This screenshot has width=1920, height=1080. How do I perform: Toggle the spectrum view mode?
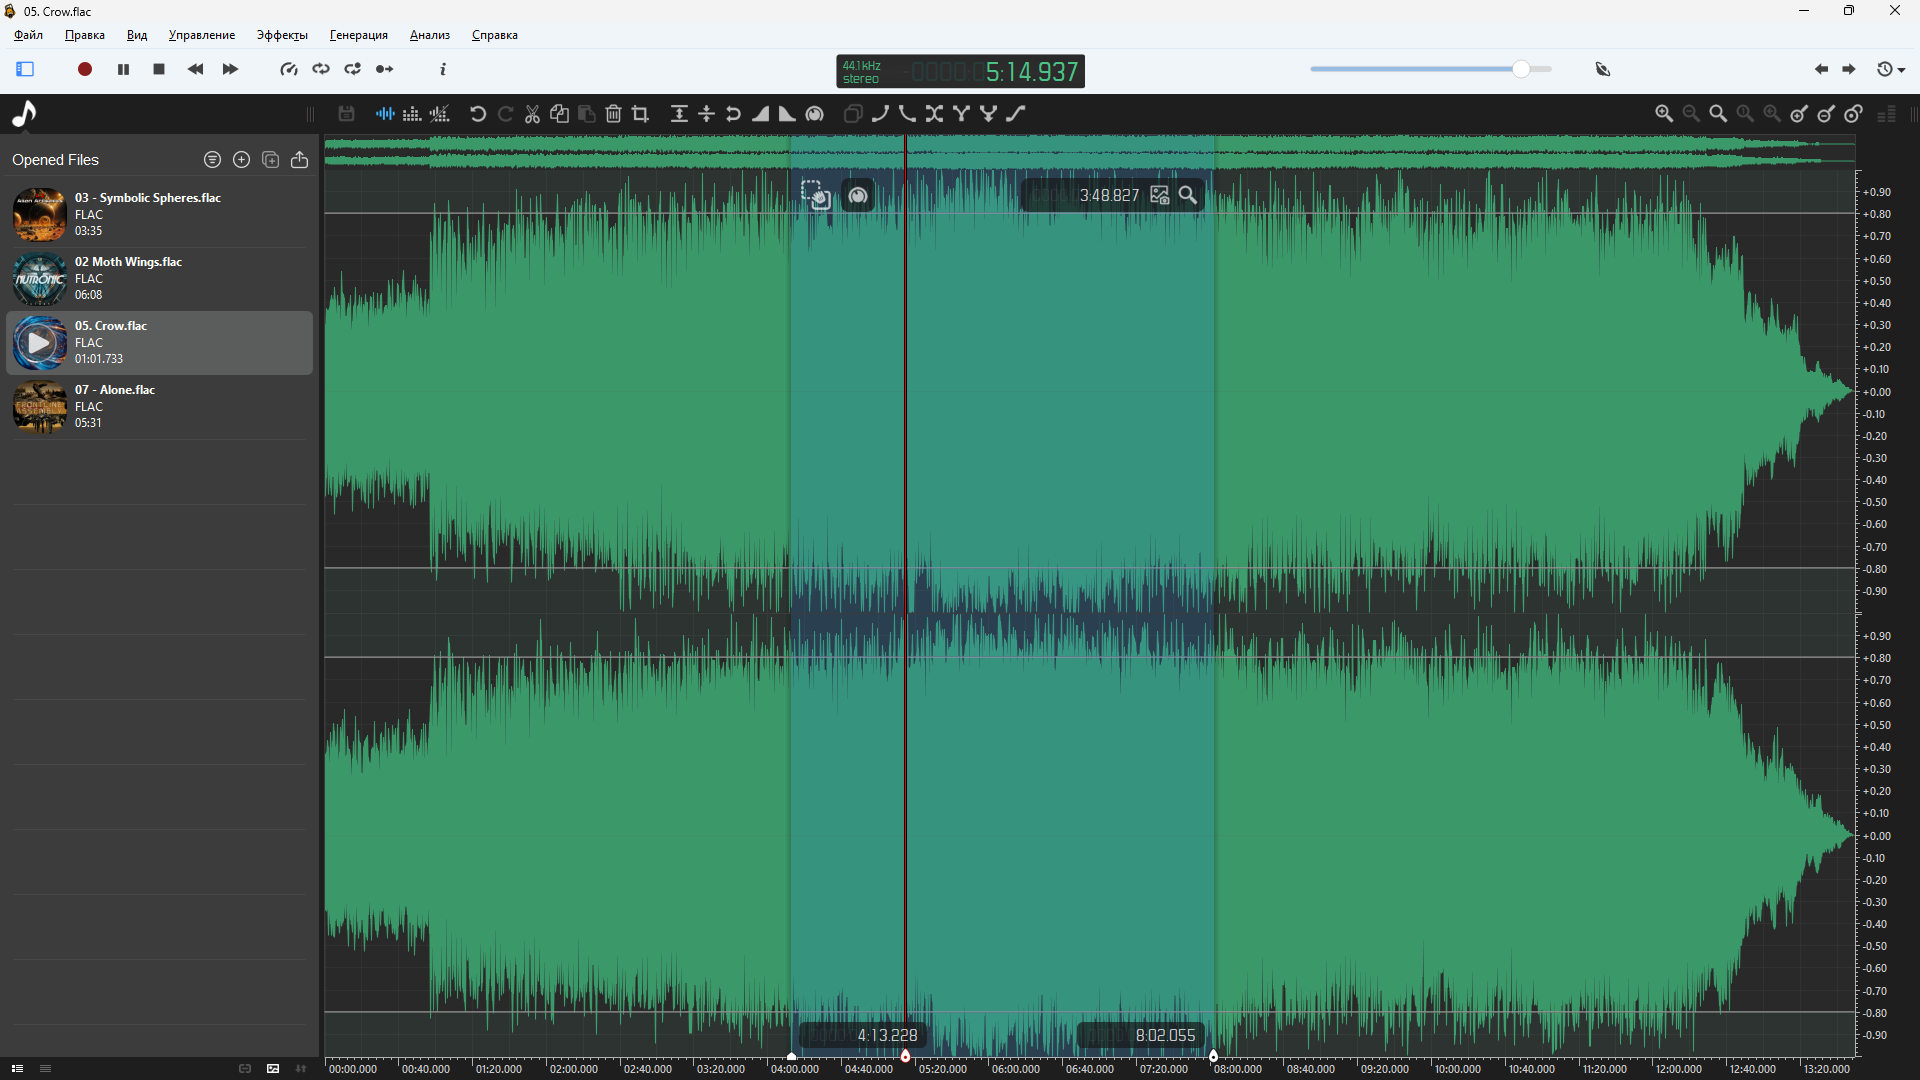pyautogui.click(x=412, y=114)
